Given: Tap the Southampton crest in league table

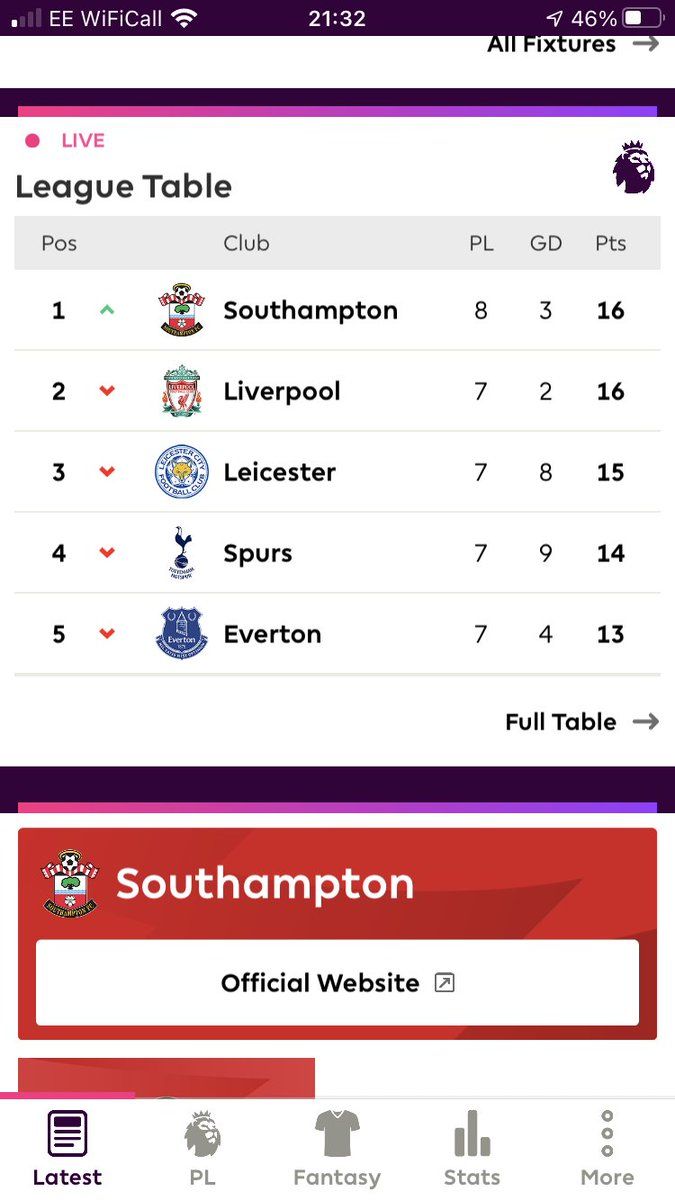Looking at the screenshot, I should pos(182,310).
